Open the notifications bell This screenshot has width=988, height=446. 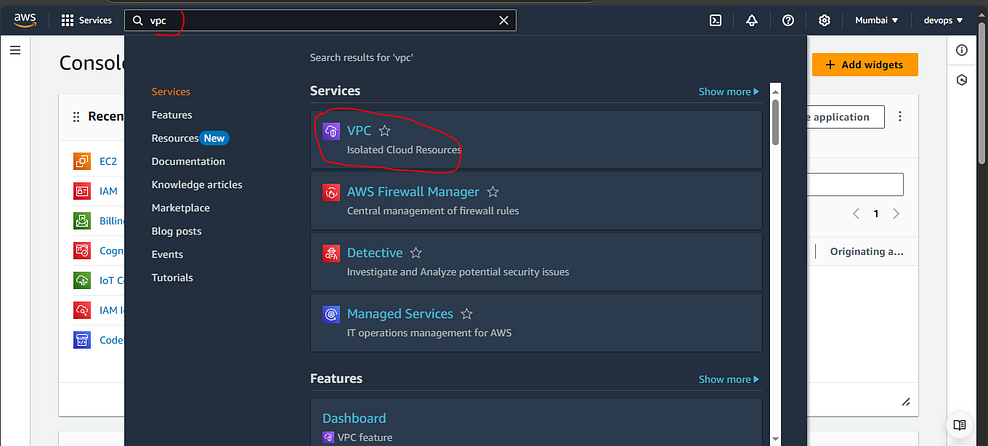coord(751,20)
